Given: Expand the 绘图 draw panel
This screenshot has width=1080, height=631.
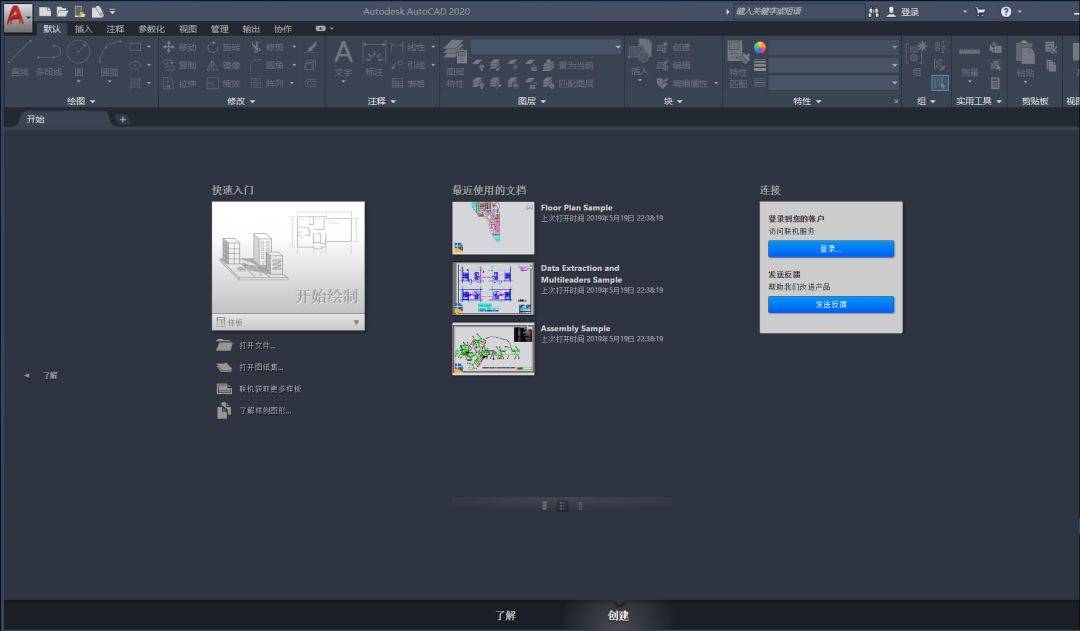Looking at the screenshot, I should tap(81, 101).
